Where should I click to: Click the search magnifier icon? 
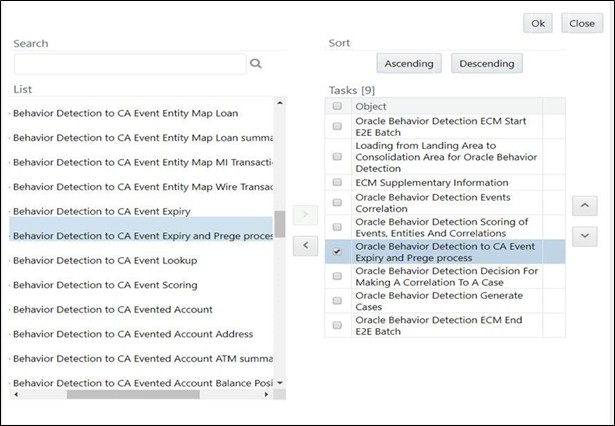pos(256,64)
